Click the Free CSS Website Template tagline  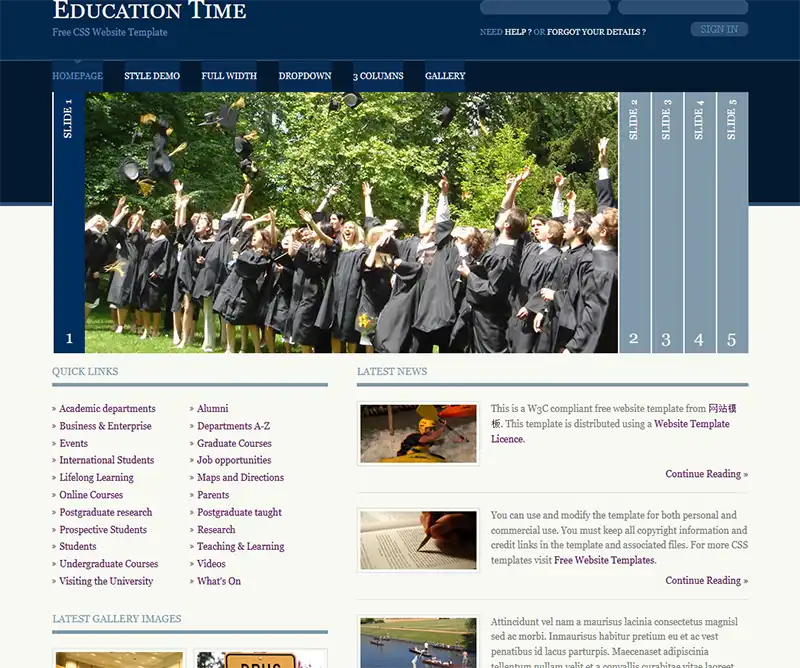(x=110, y=32)
